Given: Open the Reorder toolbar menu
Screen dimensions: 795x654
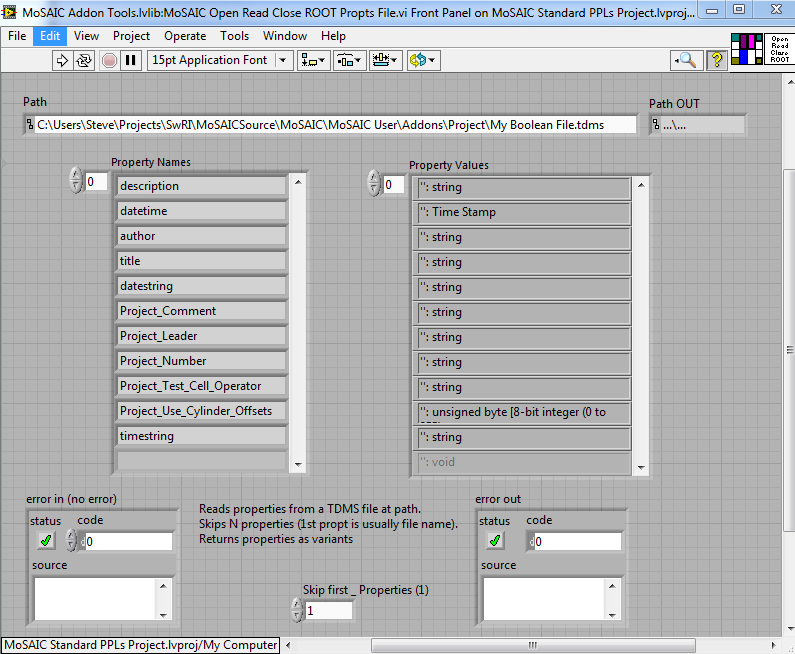Looking at the screenshot, I should 423,60.
